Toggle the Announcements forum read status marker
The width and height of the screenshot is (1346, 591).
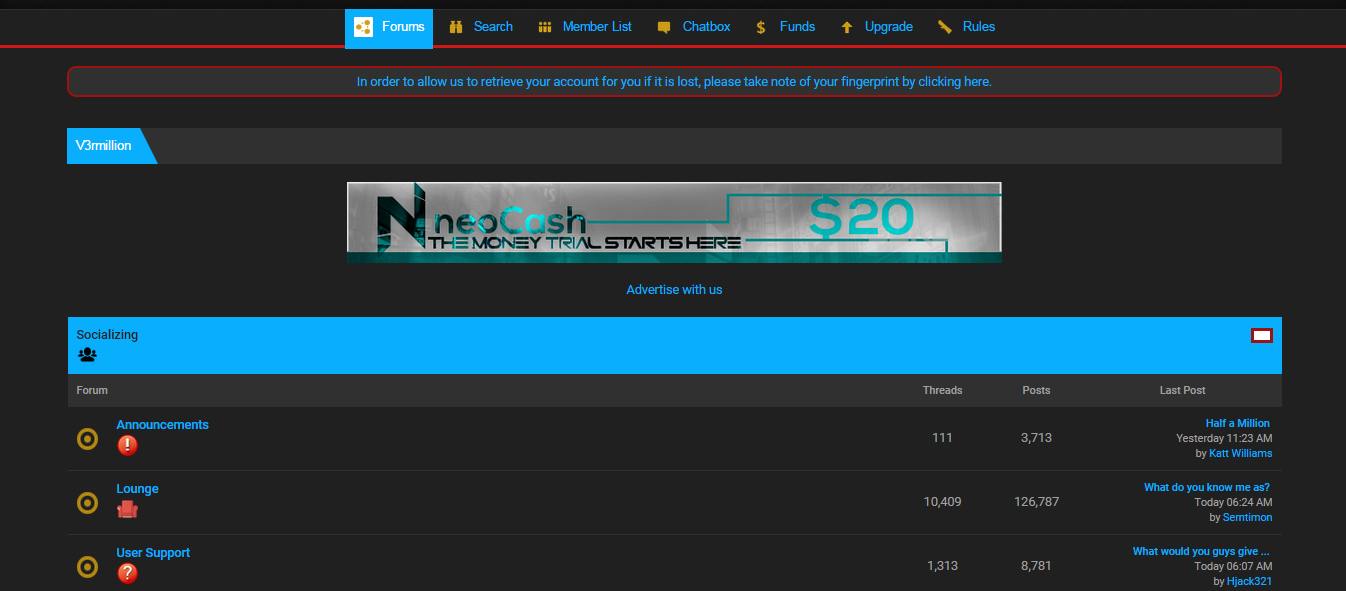[x=87, y=438]
